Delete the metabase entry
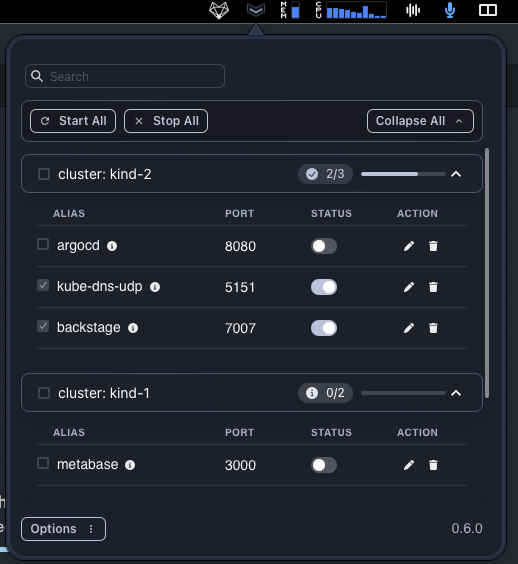 coord(433,465)
